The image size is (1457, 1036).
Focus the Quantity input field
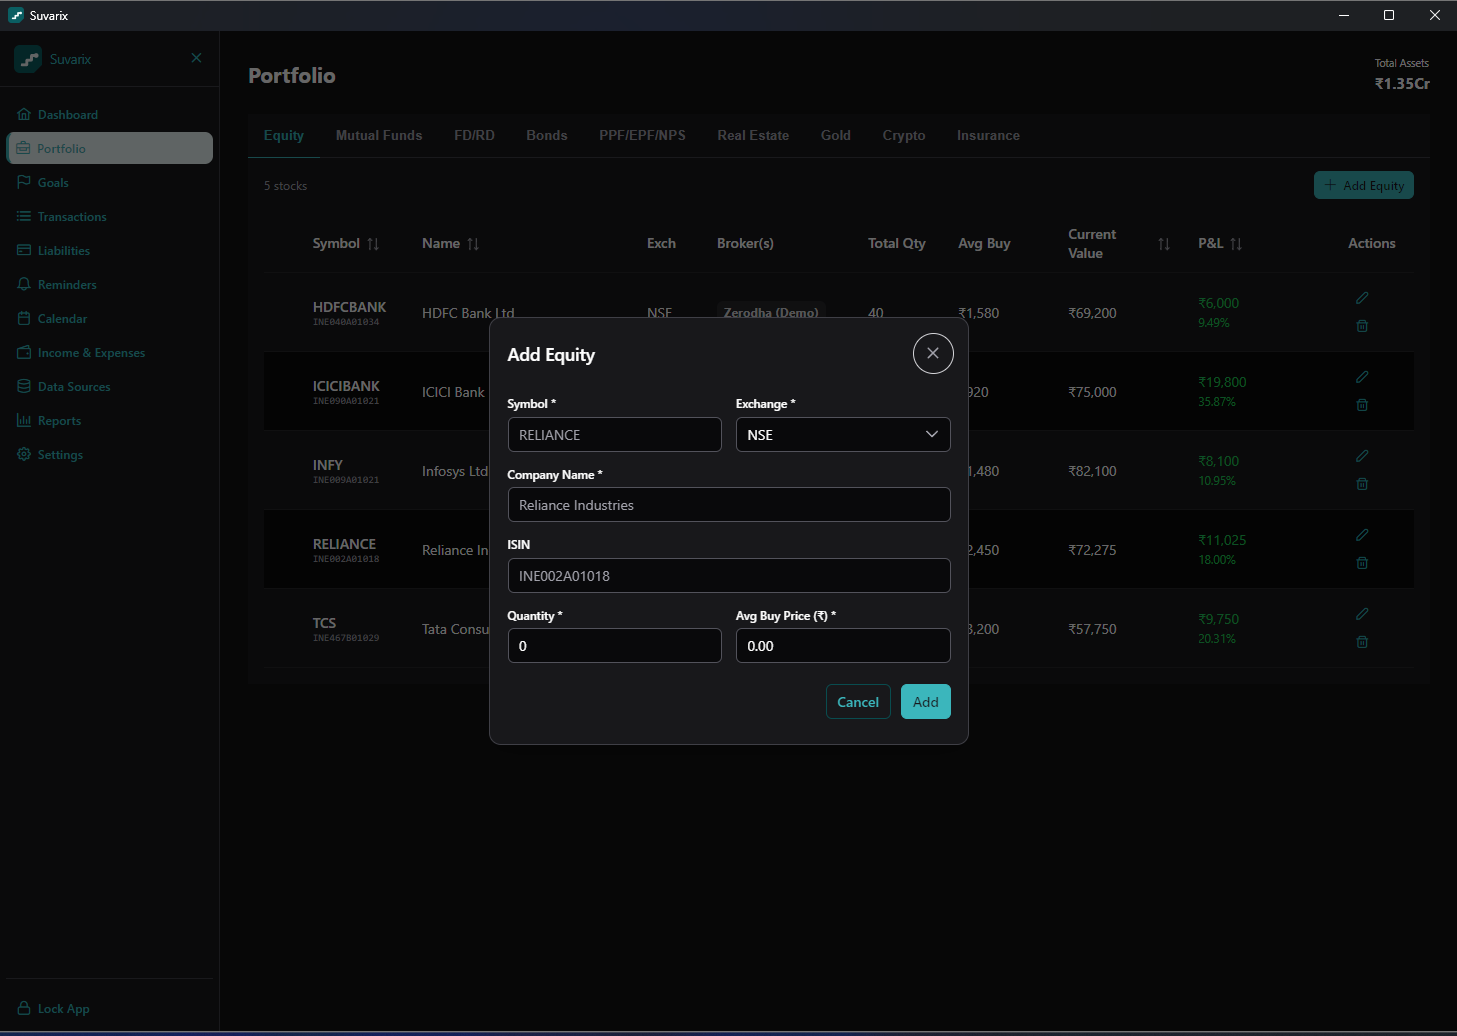point(614,646)
